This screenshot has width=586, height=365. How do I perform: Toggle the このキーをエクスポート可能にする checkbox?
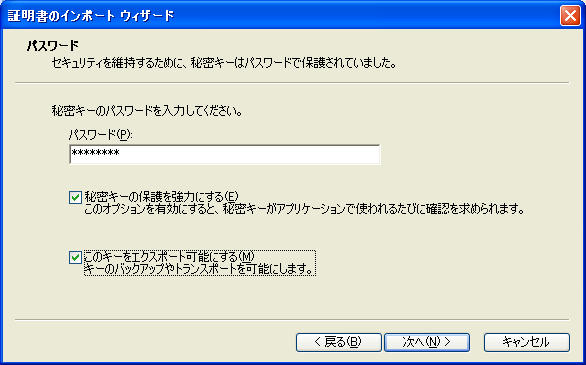(75, 257)
